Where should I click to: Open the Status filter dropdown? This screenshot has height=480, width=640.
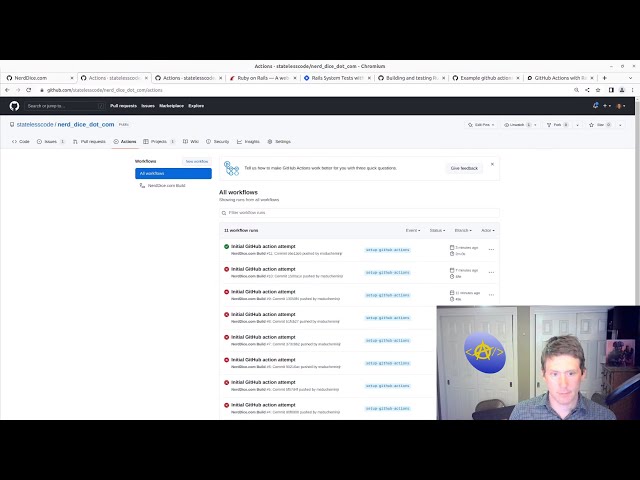437,231
